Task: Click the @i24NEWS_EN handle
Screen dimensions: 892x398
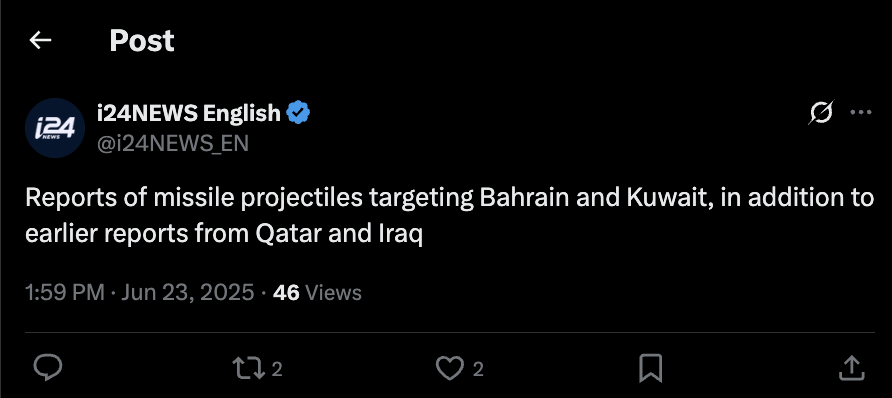Action: point(173,143)
